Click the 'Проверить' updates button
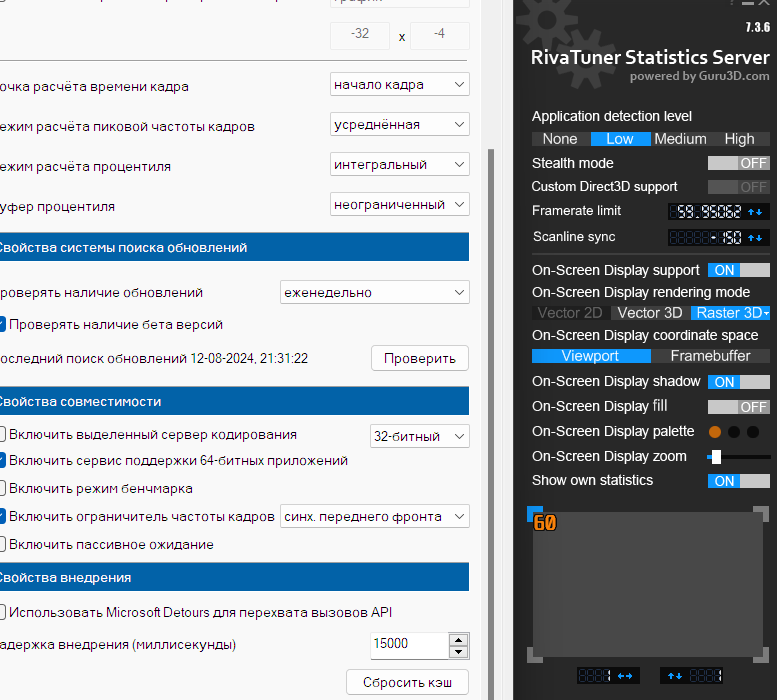Viewport: 777px width, 700px height. click(420, 358)
